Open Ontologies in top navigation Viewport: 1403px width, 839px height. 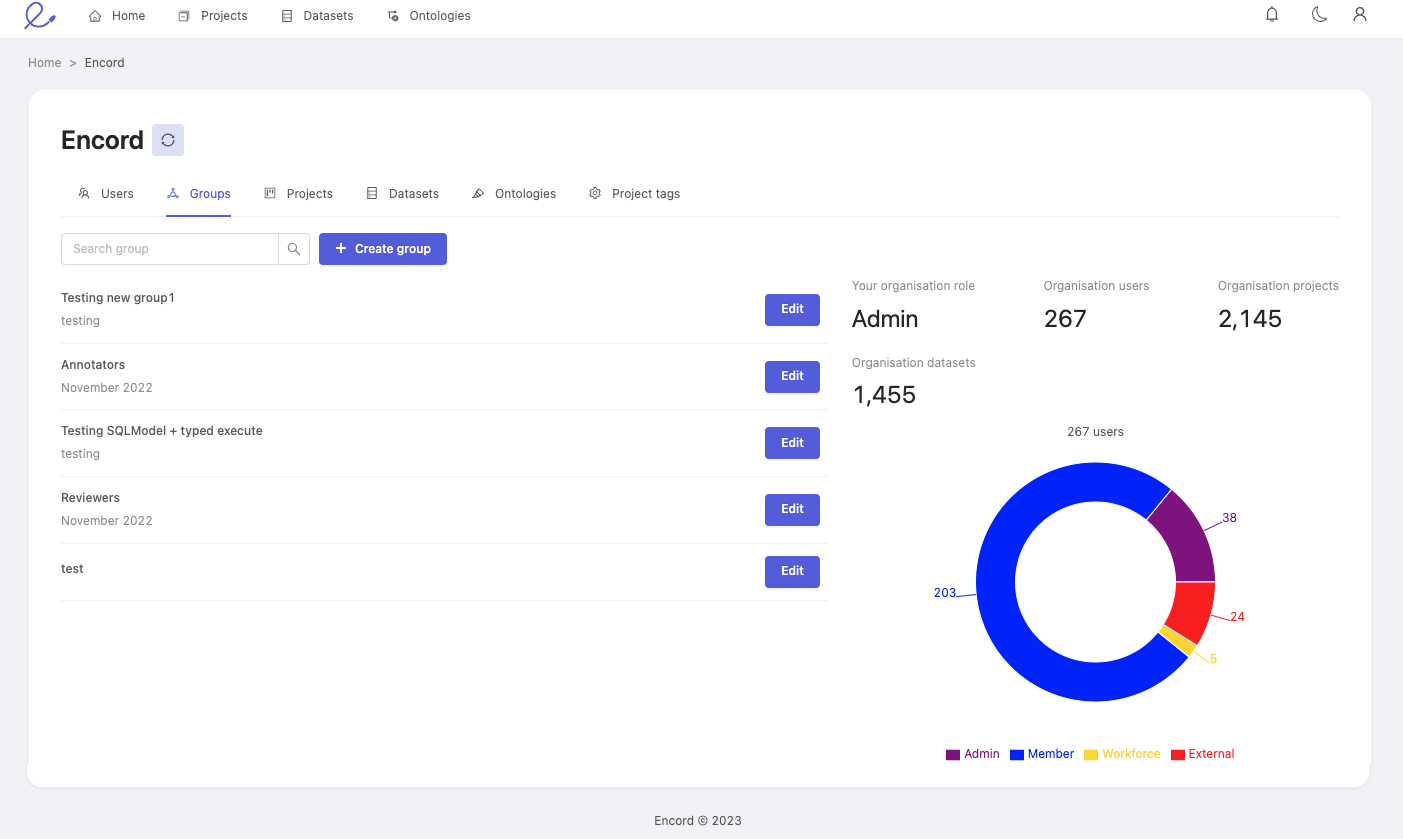(429, 16)
